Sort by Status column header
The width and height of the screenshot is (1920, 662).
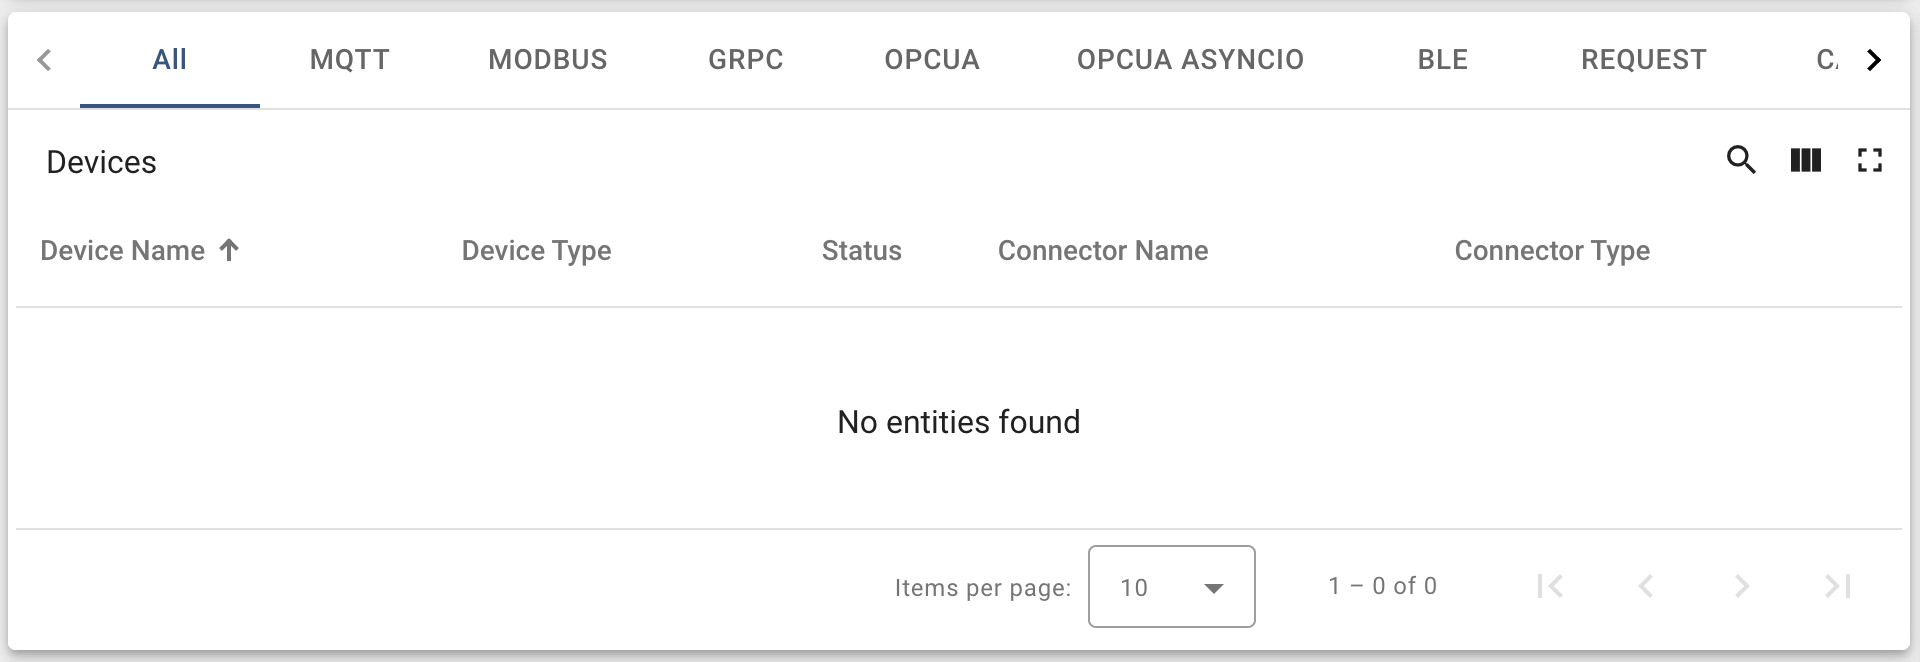pyautogui.click(x=861, y=251)
